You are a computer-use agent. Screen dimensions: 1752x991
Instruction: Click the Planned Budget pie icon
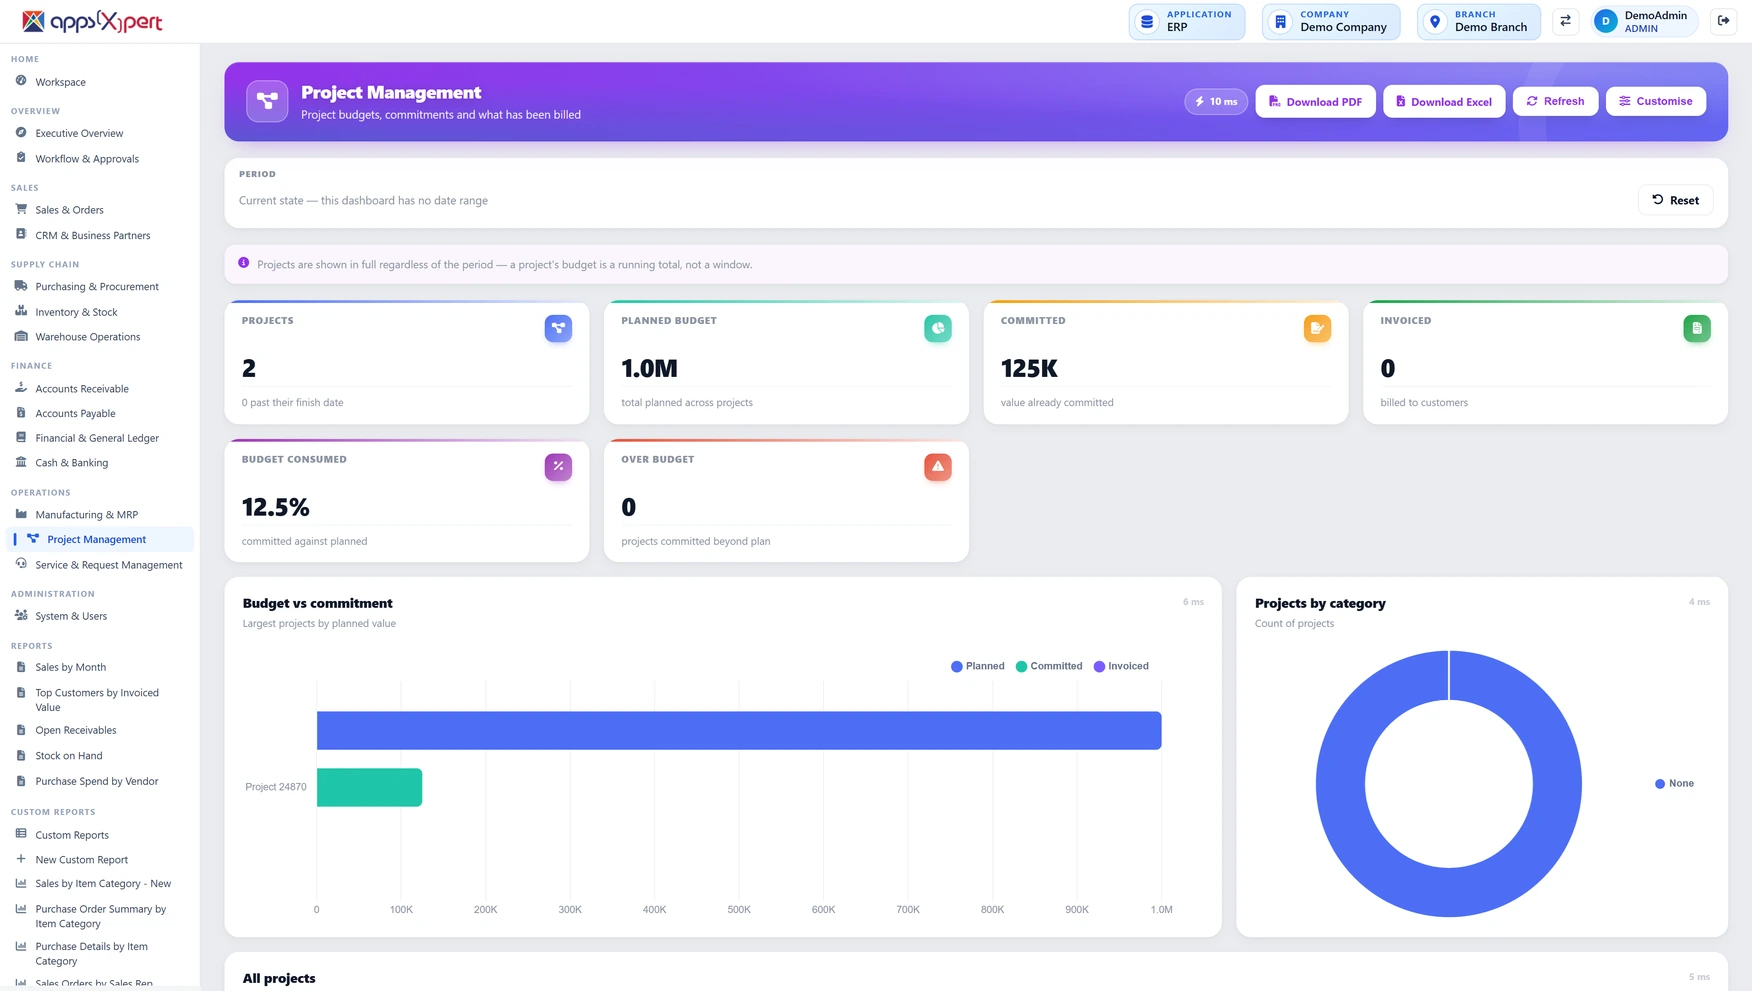click(x=937, y=328)
